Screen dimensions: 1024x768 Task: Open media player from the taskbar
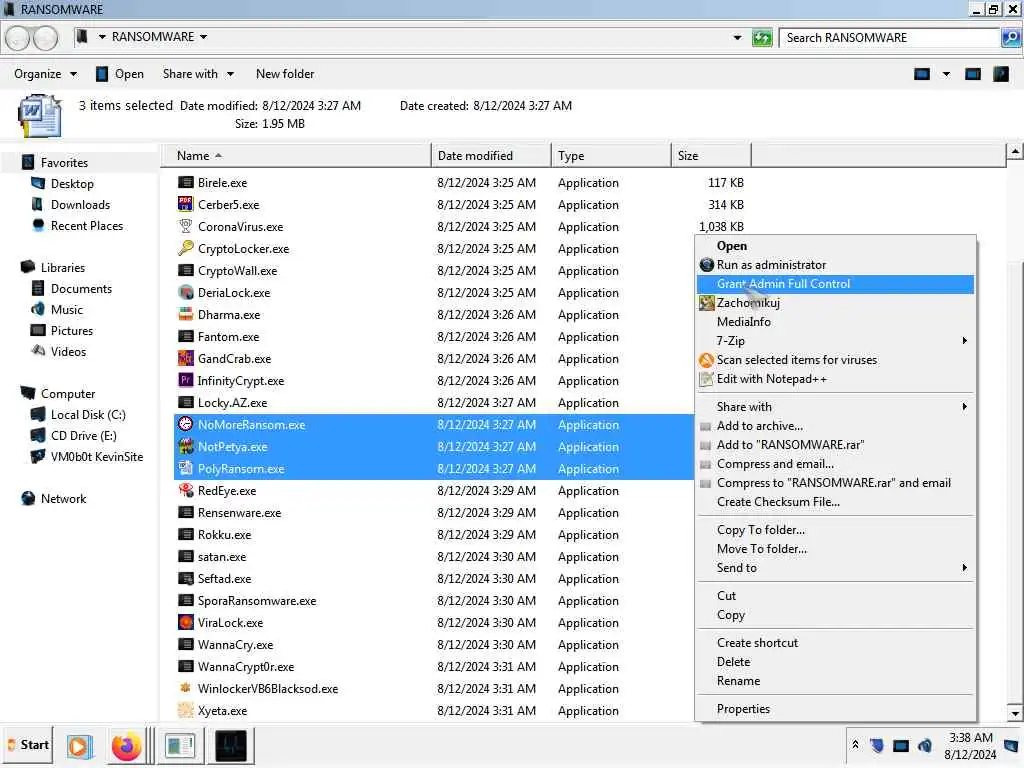point(78,746)
